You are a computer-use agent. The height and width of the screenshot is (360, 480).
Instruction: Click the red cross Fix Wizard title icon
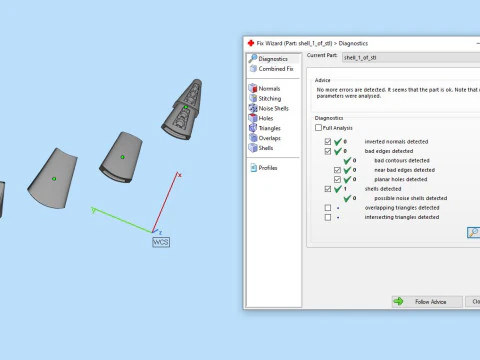(251, 43)
